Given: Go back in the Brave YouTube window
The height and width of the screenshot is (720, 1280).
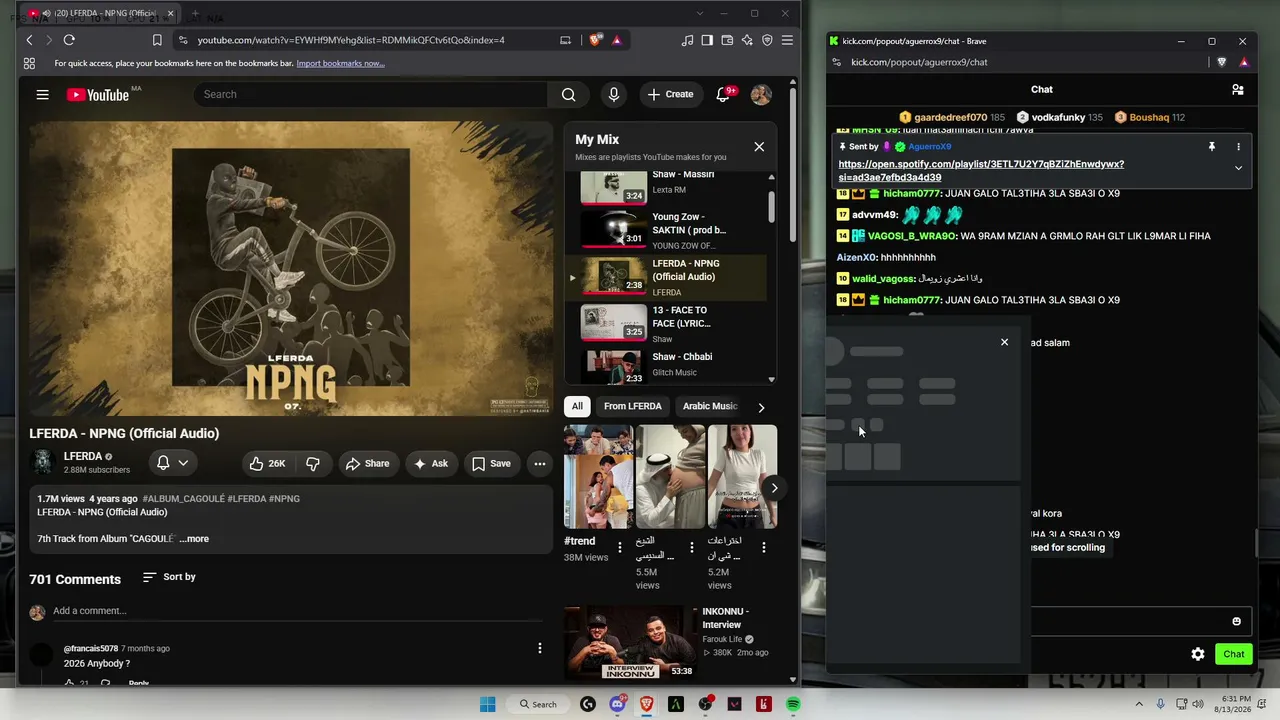Looking at the screenshot, I should (x=29, y=40).
